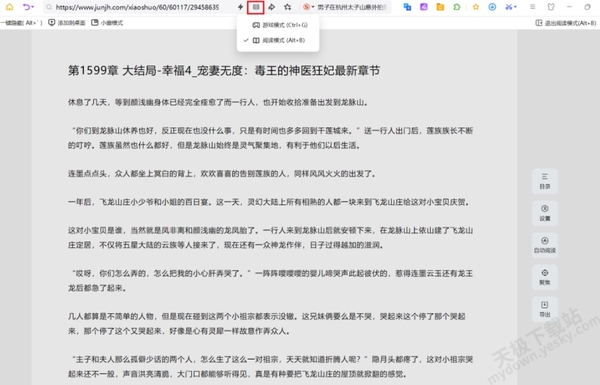Click the green refresh extension icon
600x385 pixels.
click(x=457, y=7)
